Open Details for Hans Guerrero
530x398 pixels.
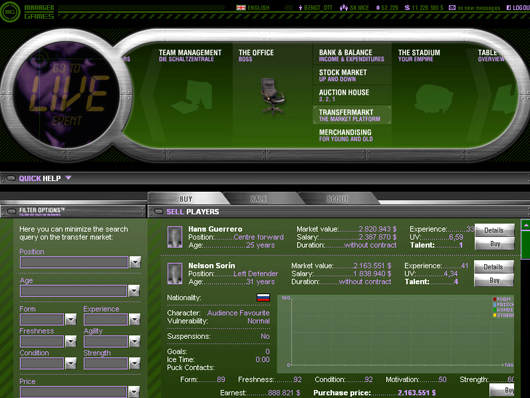(x=494, y=230)
